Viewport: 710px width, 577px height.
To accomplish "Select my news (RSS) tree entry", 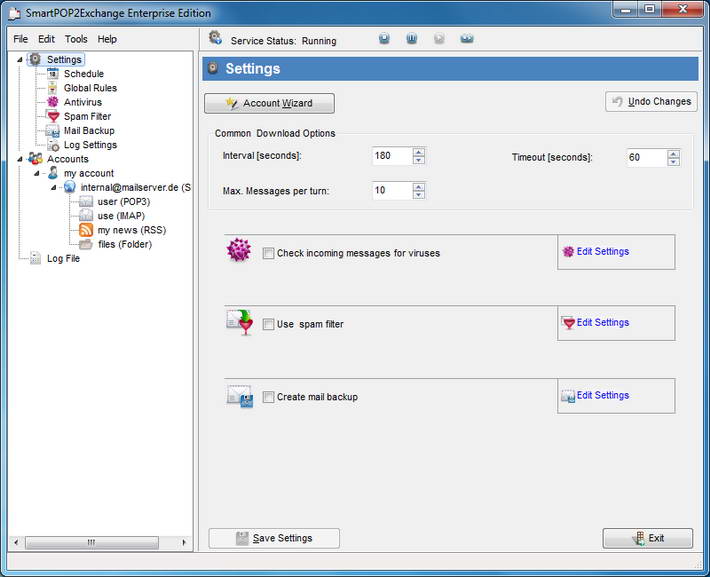I will (132, 230).
